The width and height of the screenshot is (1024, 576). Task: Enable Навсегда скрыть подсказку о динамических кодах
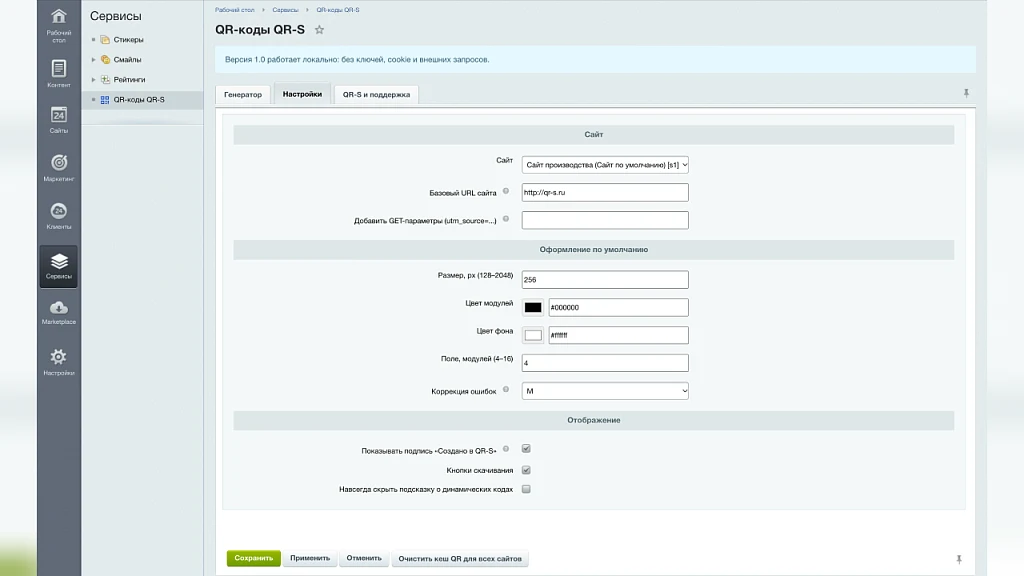click(526, 488)
